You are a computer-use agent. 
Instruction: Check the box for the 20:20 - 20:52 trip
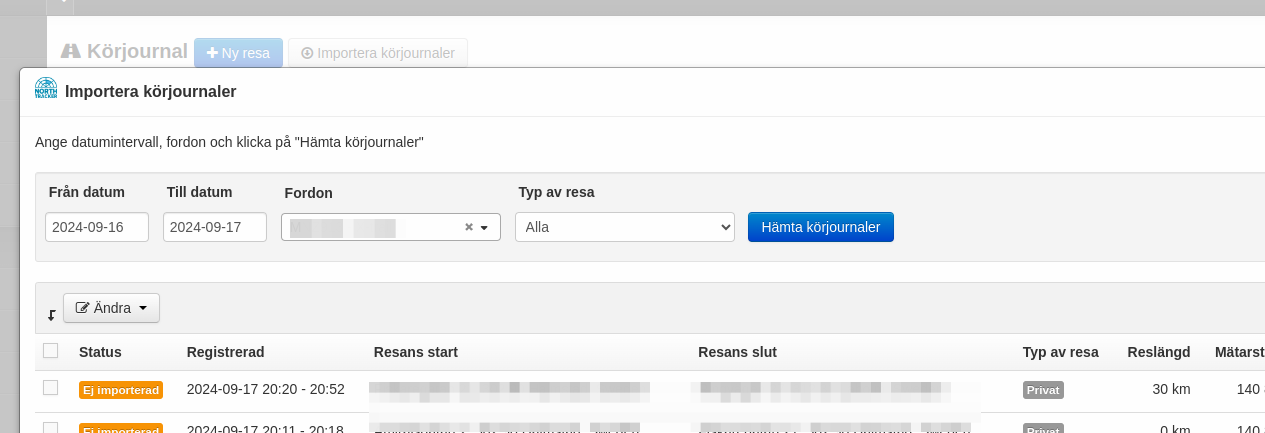pyautogui.click(x=51, y=388)
